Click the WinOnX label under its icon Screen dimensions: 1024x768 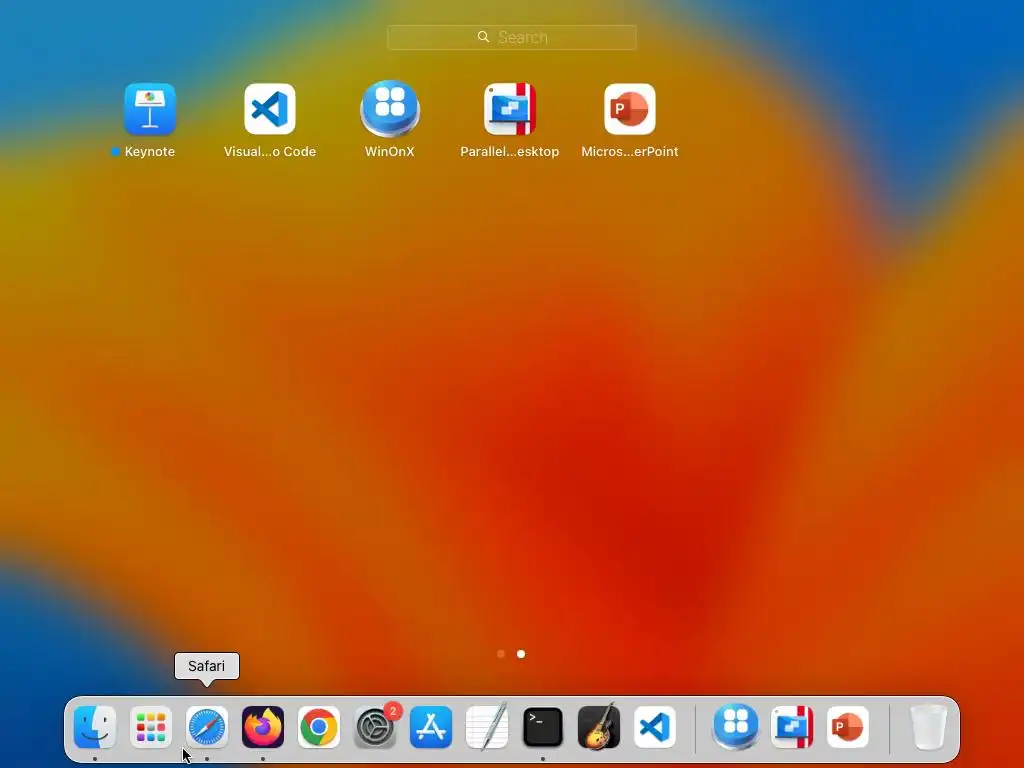pyautogui.click(x=390, y=152)
